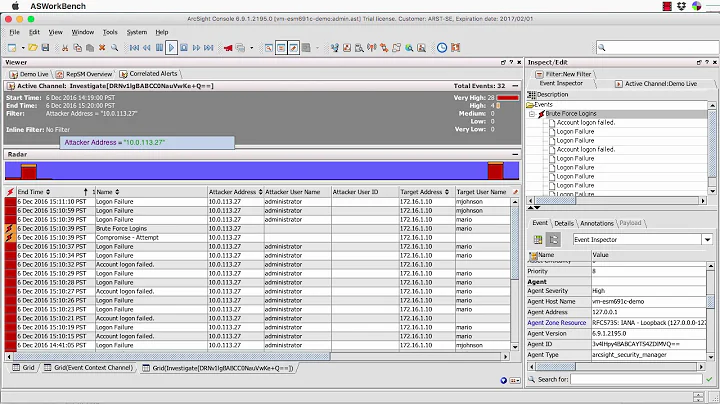
Task: Sort by Attacker Address column header
Action: coord(236,192)
